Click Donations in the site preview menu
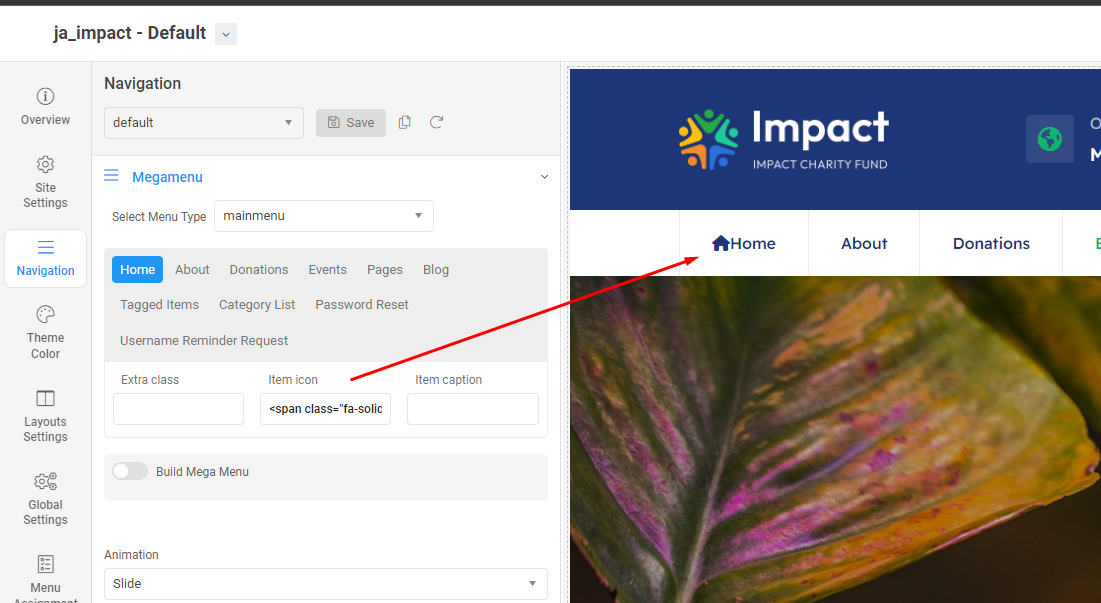 click(x=991, y=244)
